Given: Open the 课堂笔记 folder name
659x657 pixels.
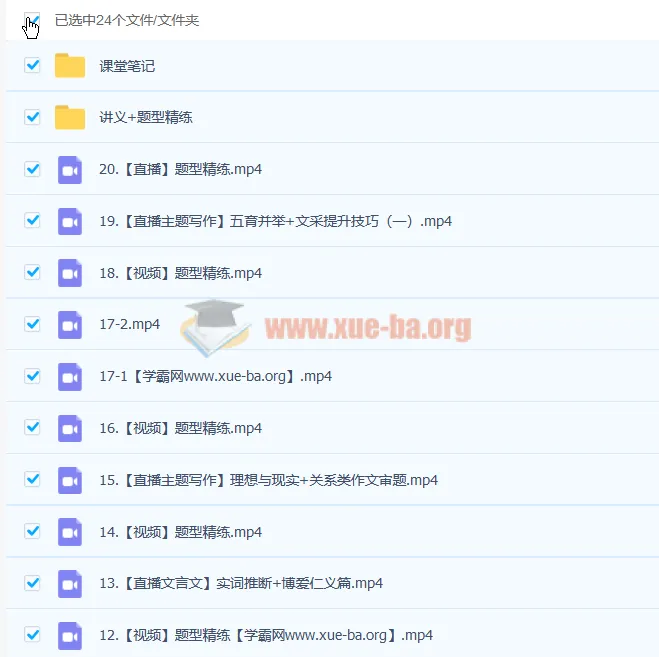Looking at the screenshot, I should pos(127,67).
